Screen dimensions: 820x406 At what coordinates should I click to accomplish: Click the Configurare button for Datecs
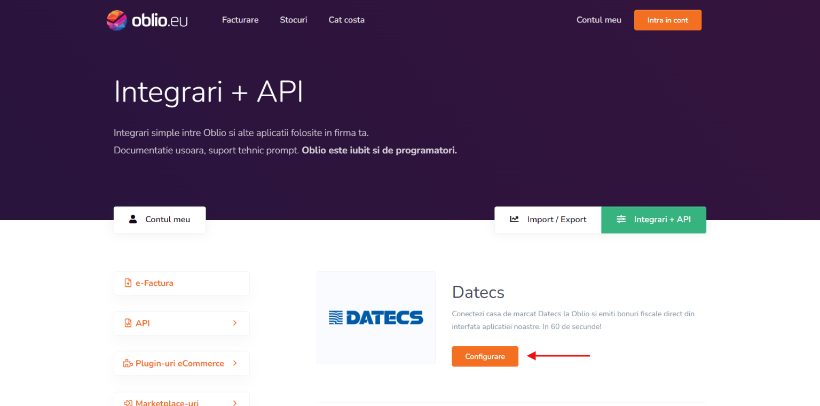[x=485, y=356]
